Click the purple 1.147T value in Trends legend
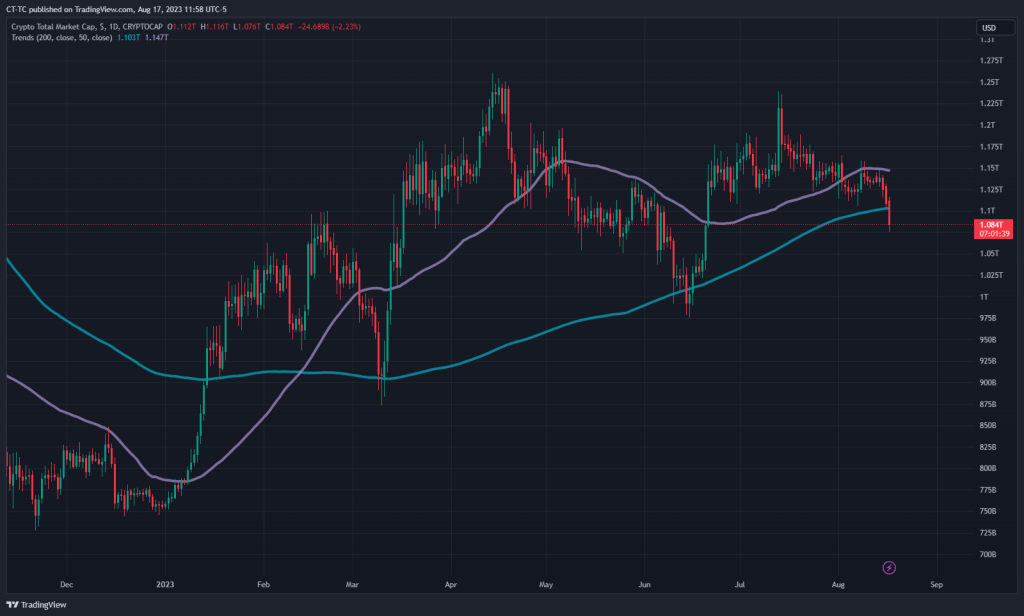The height and width of the screenshot is (616, 1024). (x=158, y=36)
